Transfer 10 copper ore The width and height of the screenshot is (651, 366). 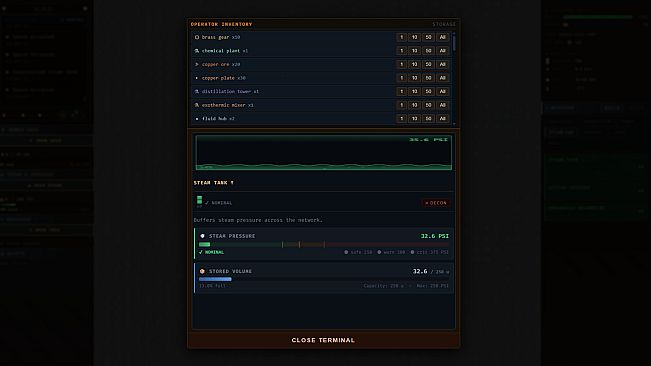pos(414,64)
